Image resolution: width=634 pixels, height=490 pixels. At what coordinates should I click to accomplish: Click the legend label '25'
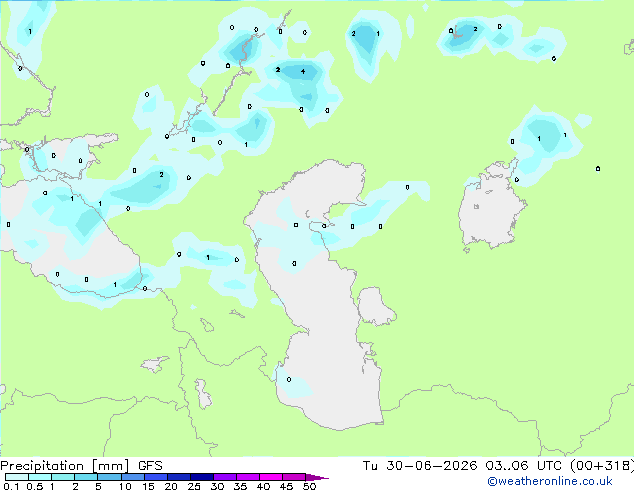click(x=194, y=486)
